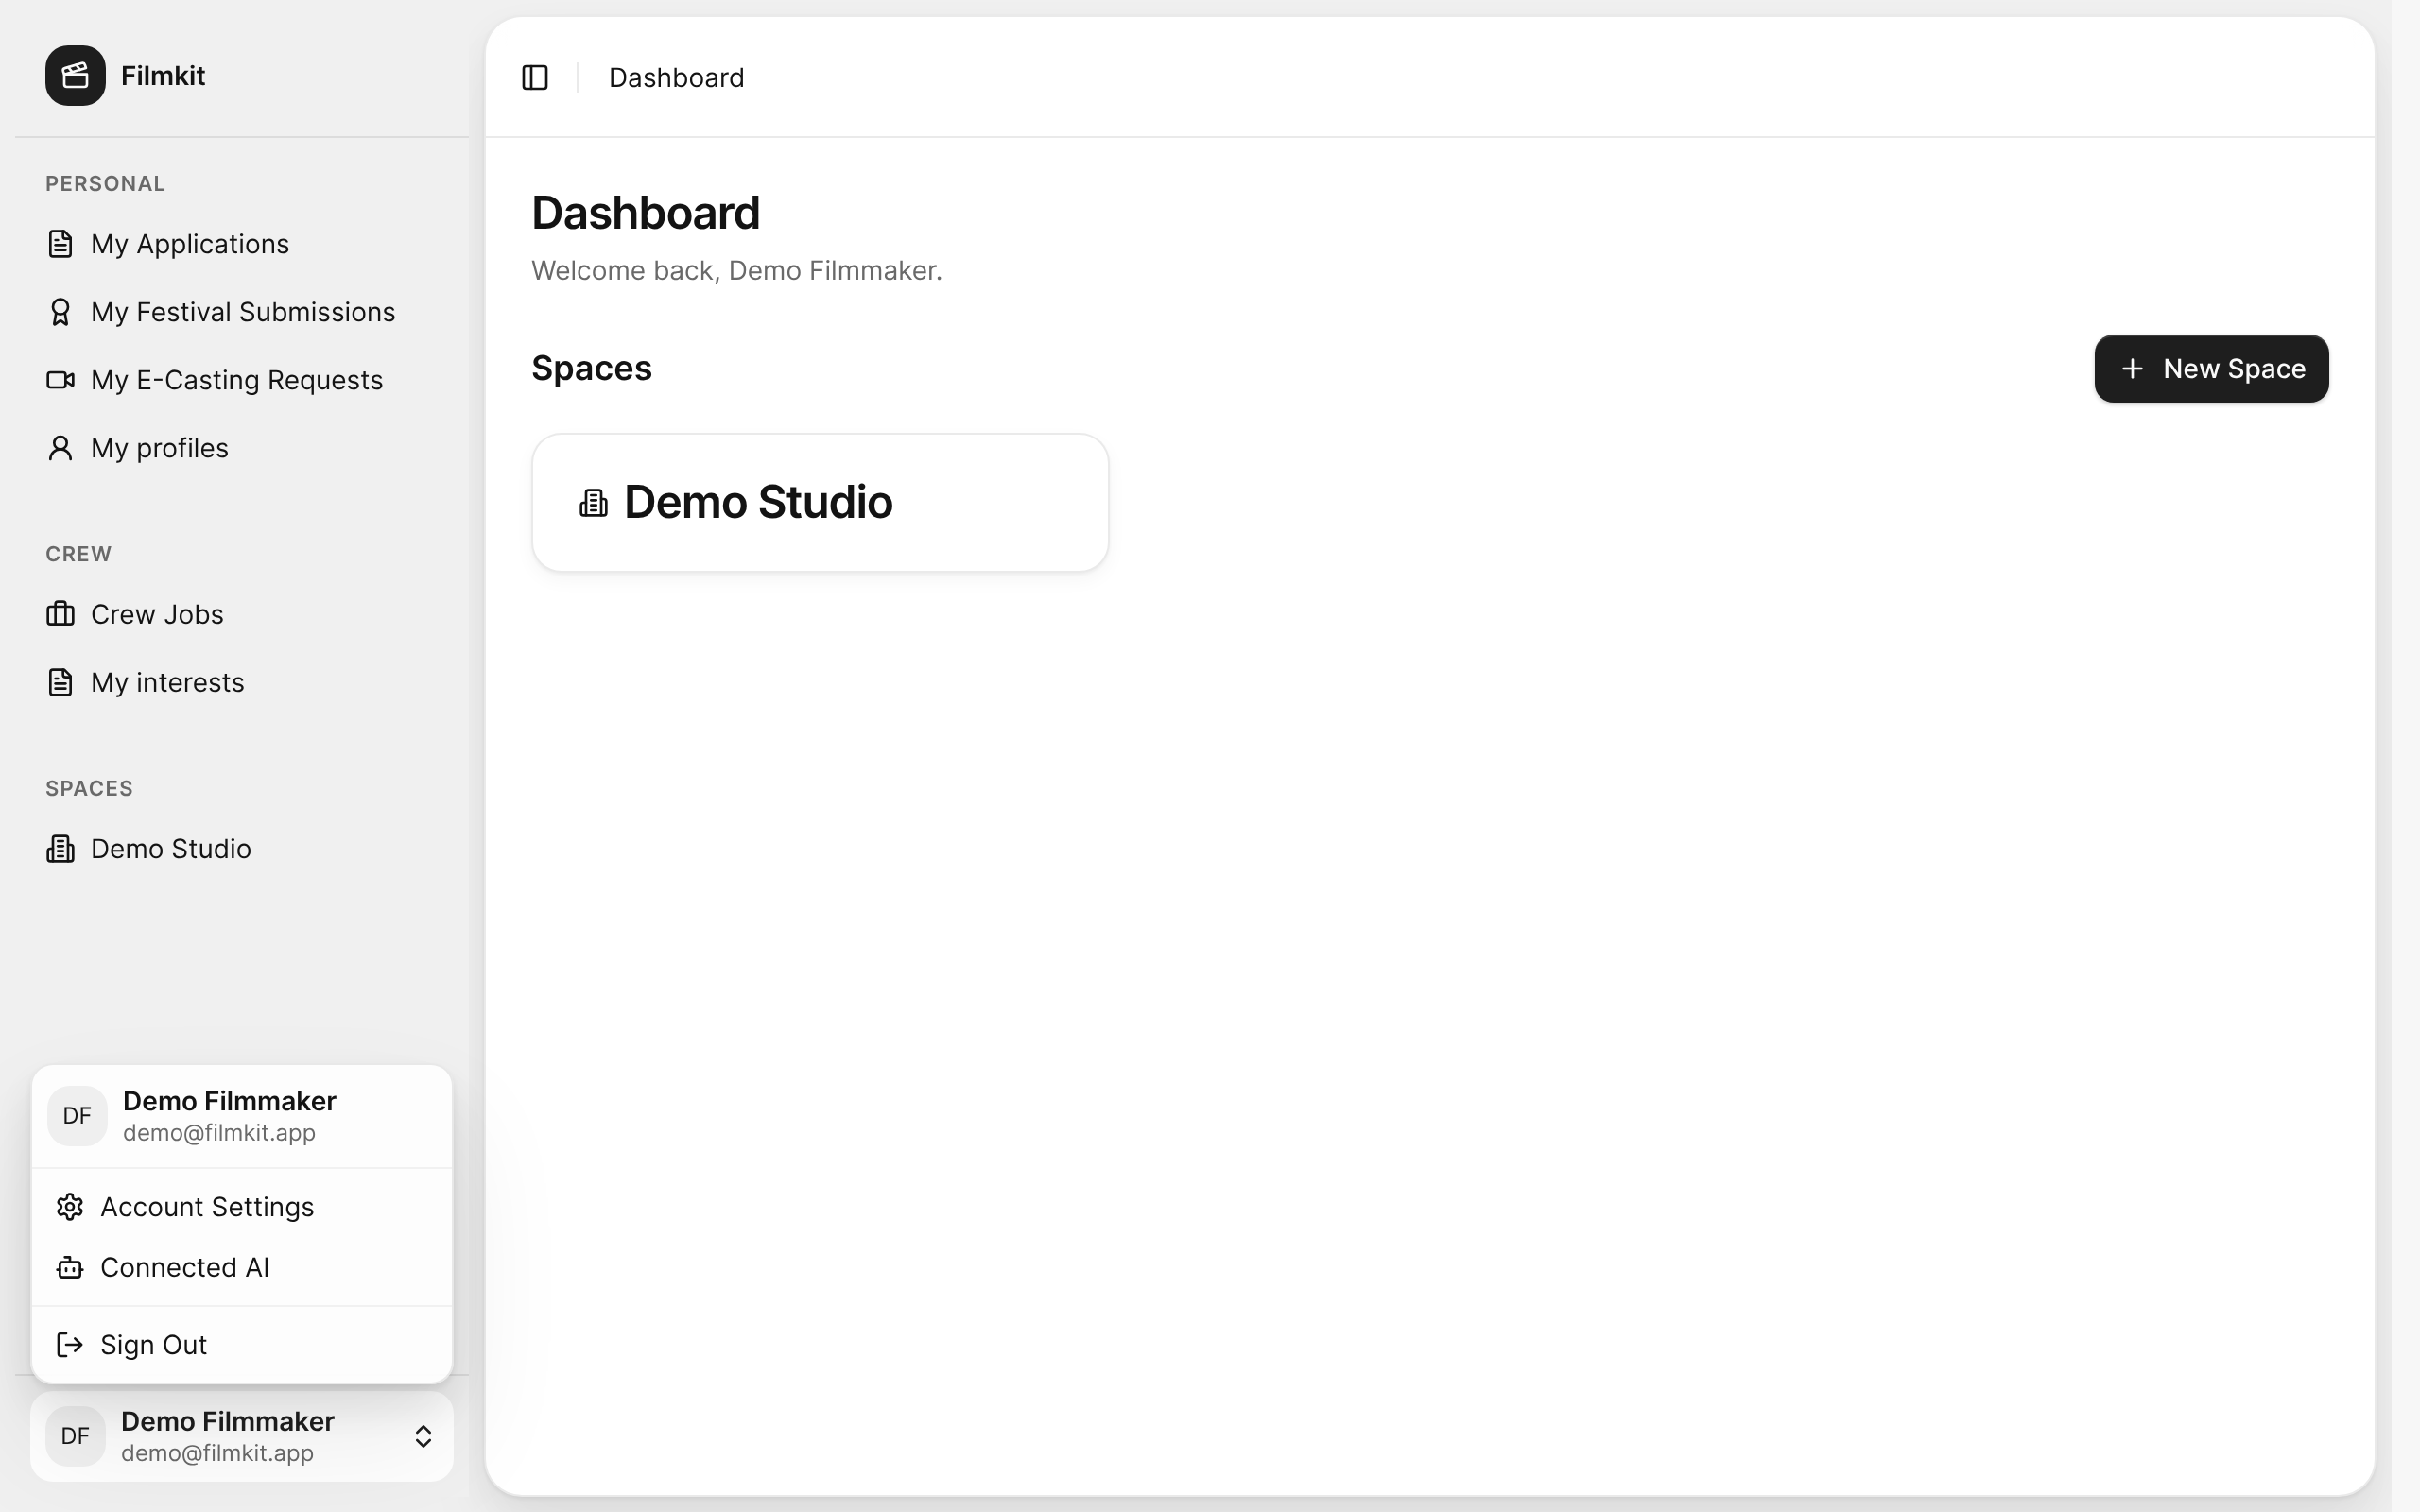Toggle the sidebar panel icon
Image resolution: width=2420 pixels, height=1512 pixels.
tap(535, 77)
